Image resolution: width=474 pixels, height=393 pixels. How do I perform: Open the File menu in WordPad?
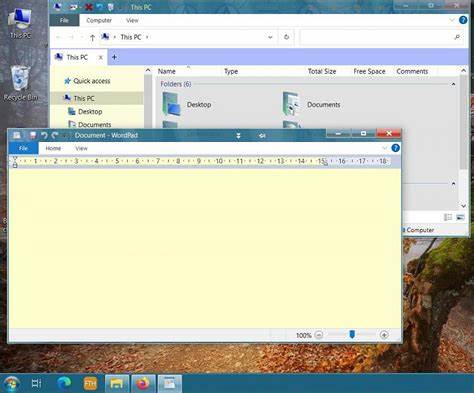tap(23, 148)
